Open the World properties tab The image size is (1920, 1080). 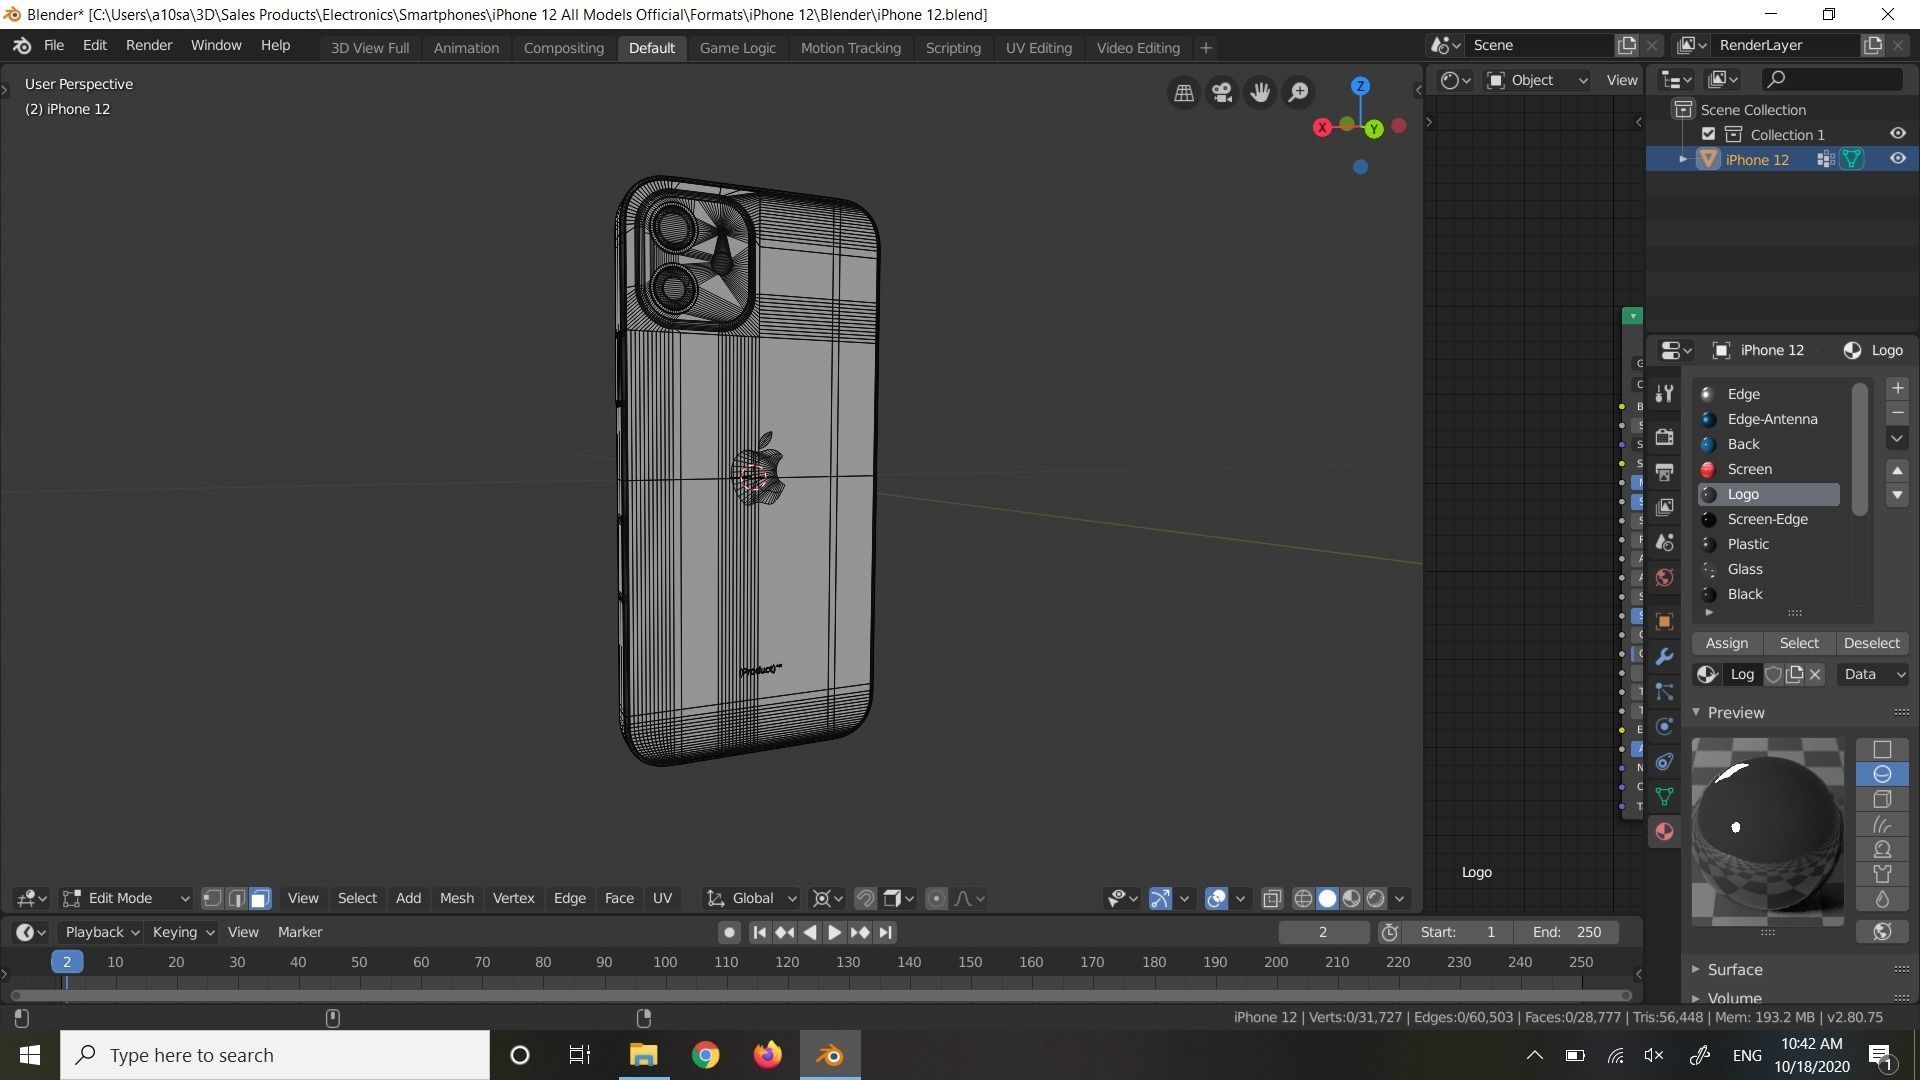(1664, 577)
